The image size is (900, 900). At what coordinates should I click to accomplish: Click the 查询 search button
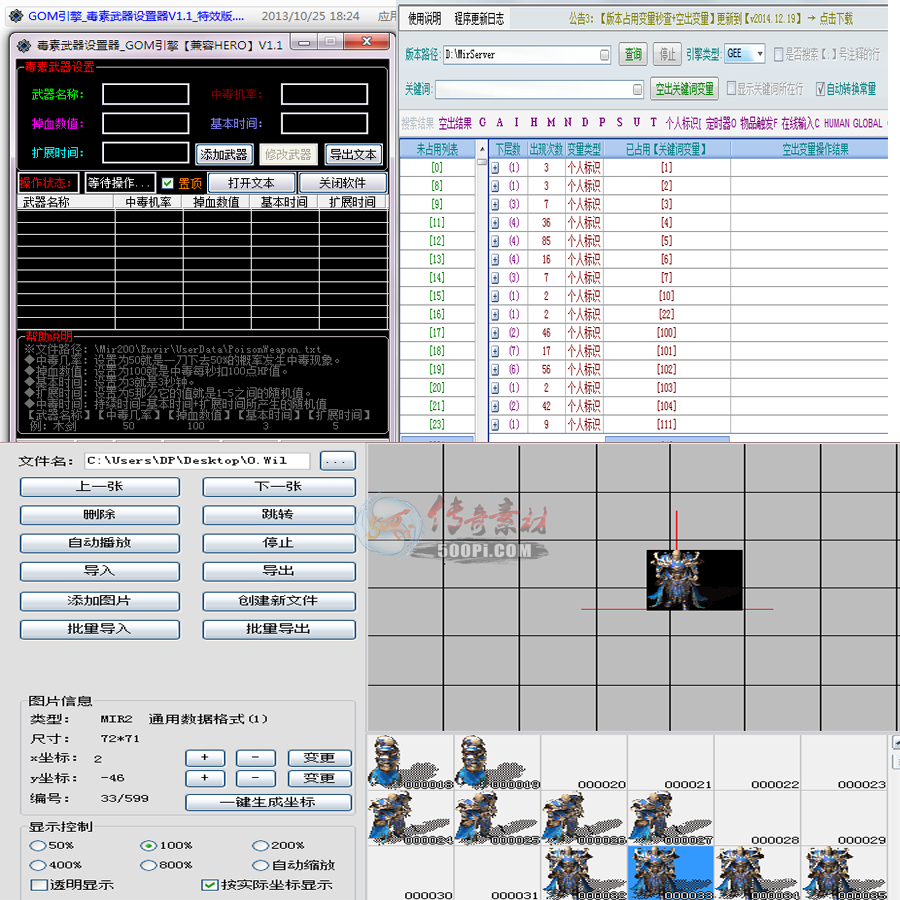[633, 55]
